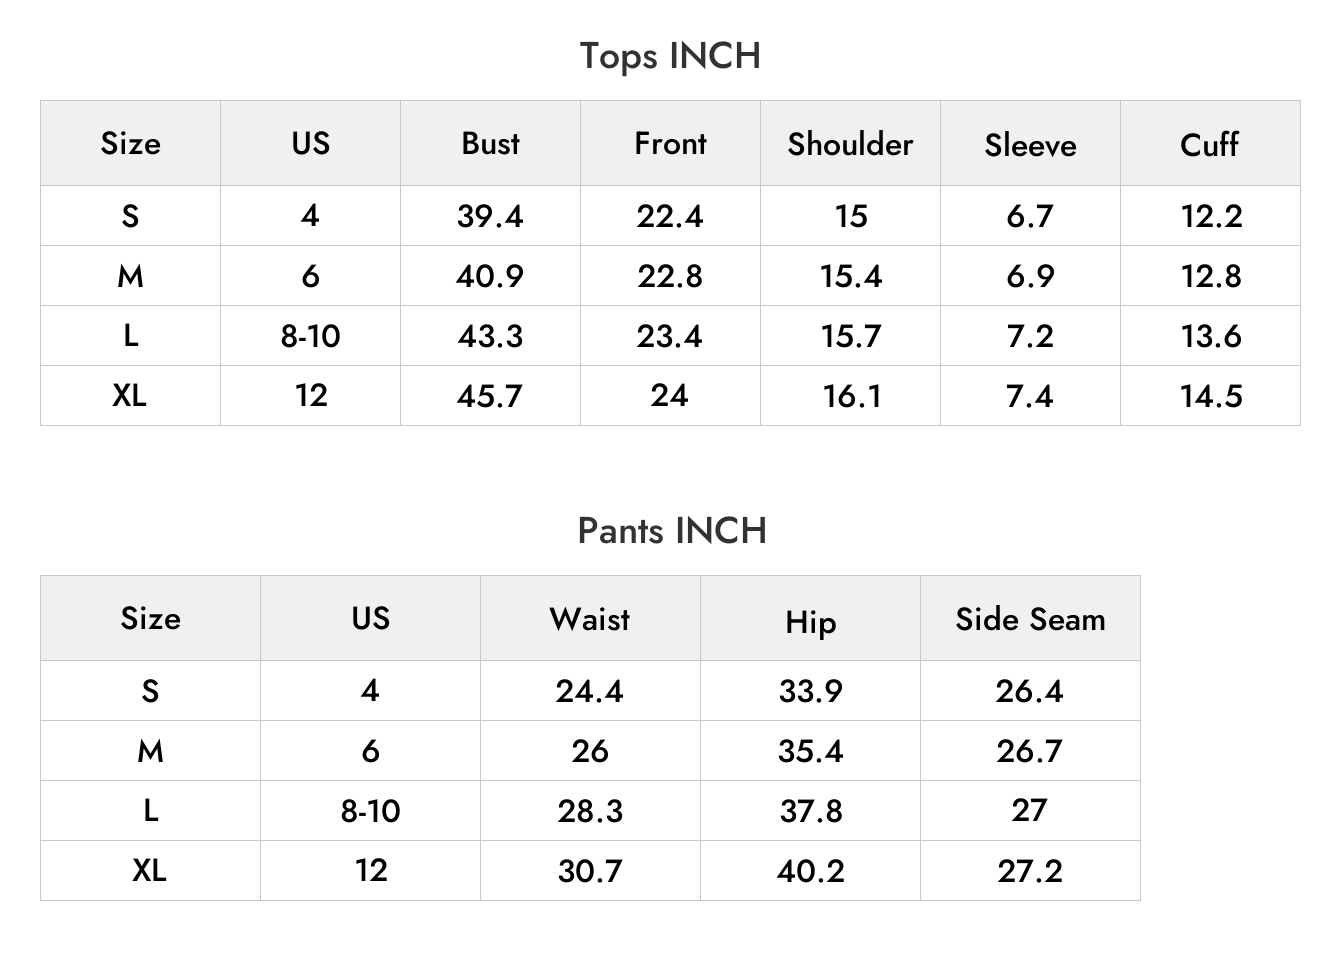Image resolution: width=1340 pixels, height=970 pixels.
Task: Select the Shoulder column header in Tops
Action: pos(850,143)
